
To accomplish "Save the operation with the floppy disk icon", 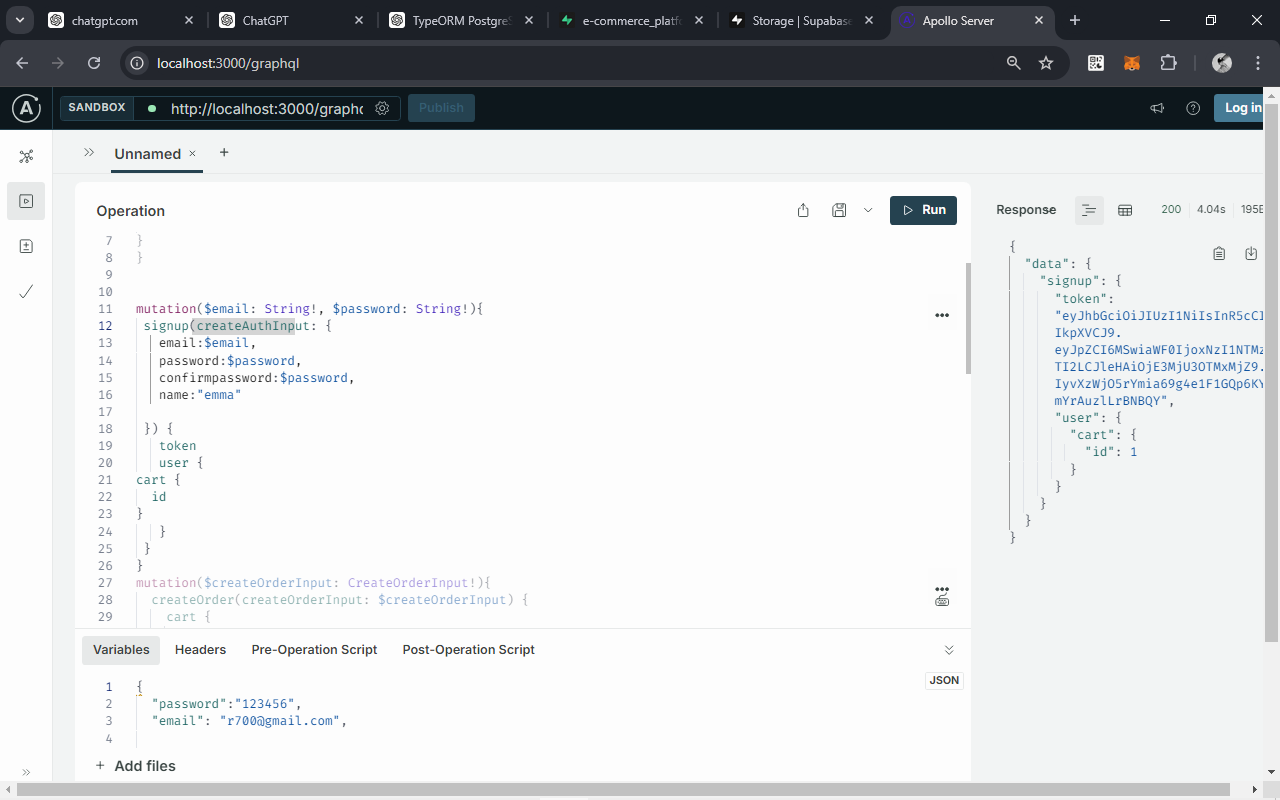I will 839,210.
